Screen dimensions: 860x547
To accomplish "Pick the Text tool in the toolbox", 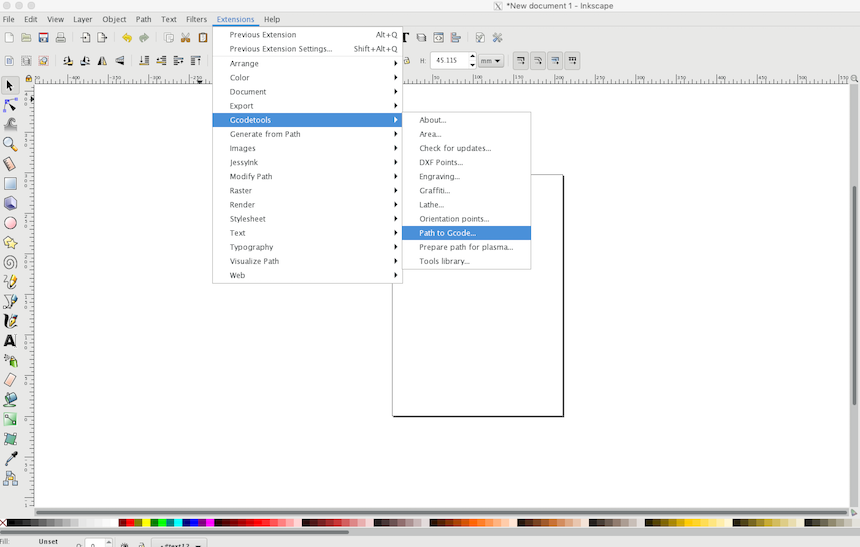I will (10, 341).
